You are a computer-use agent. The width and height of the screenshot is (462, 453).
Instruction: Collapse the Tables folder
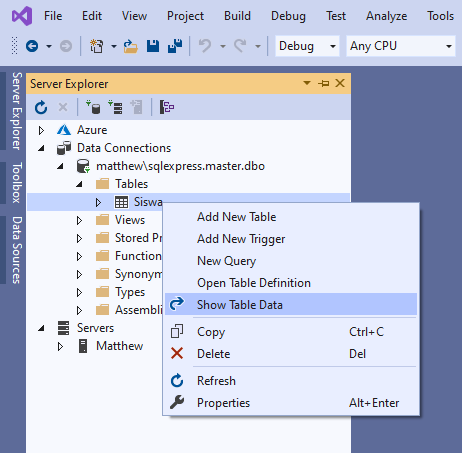pos(79,184)
